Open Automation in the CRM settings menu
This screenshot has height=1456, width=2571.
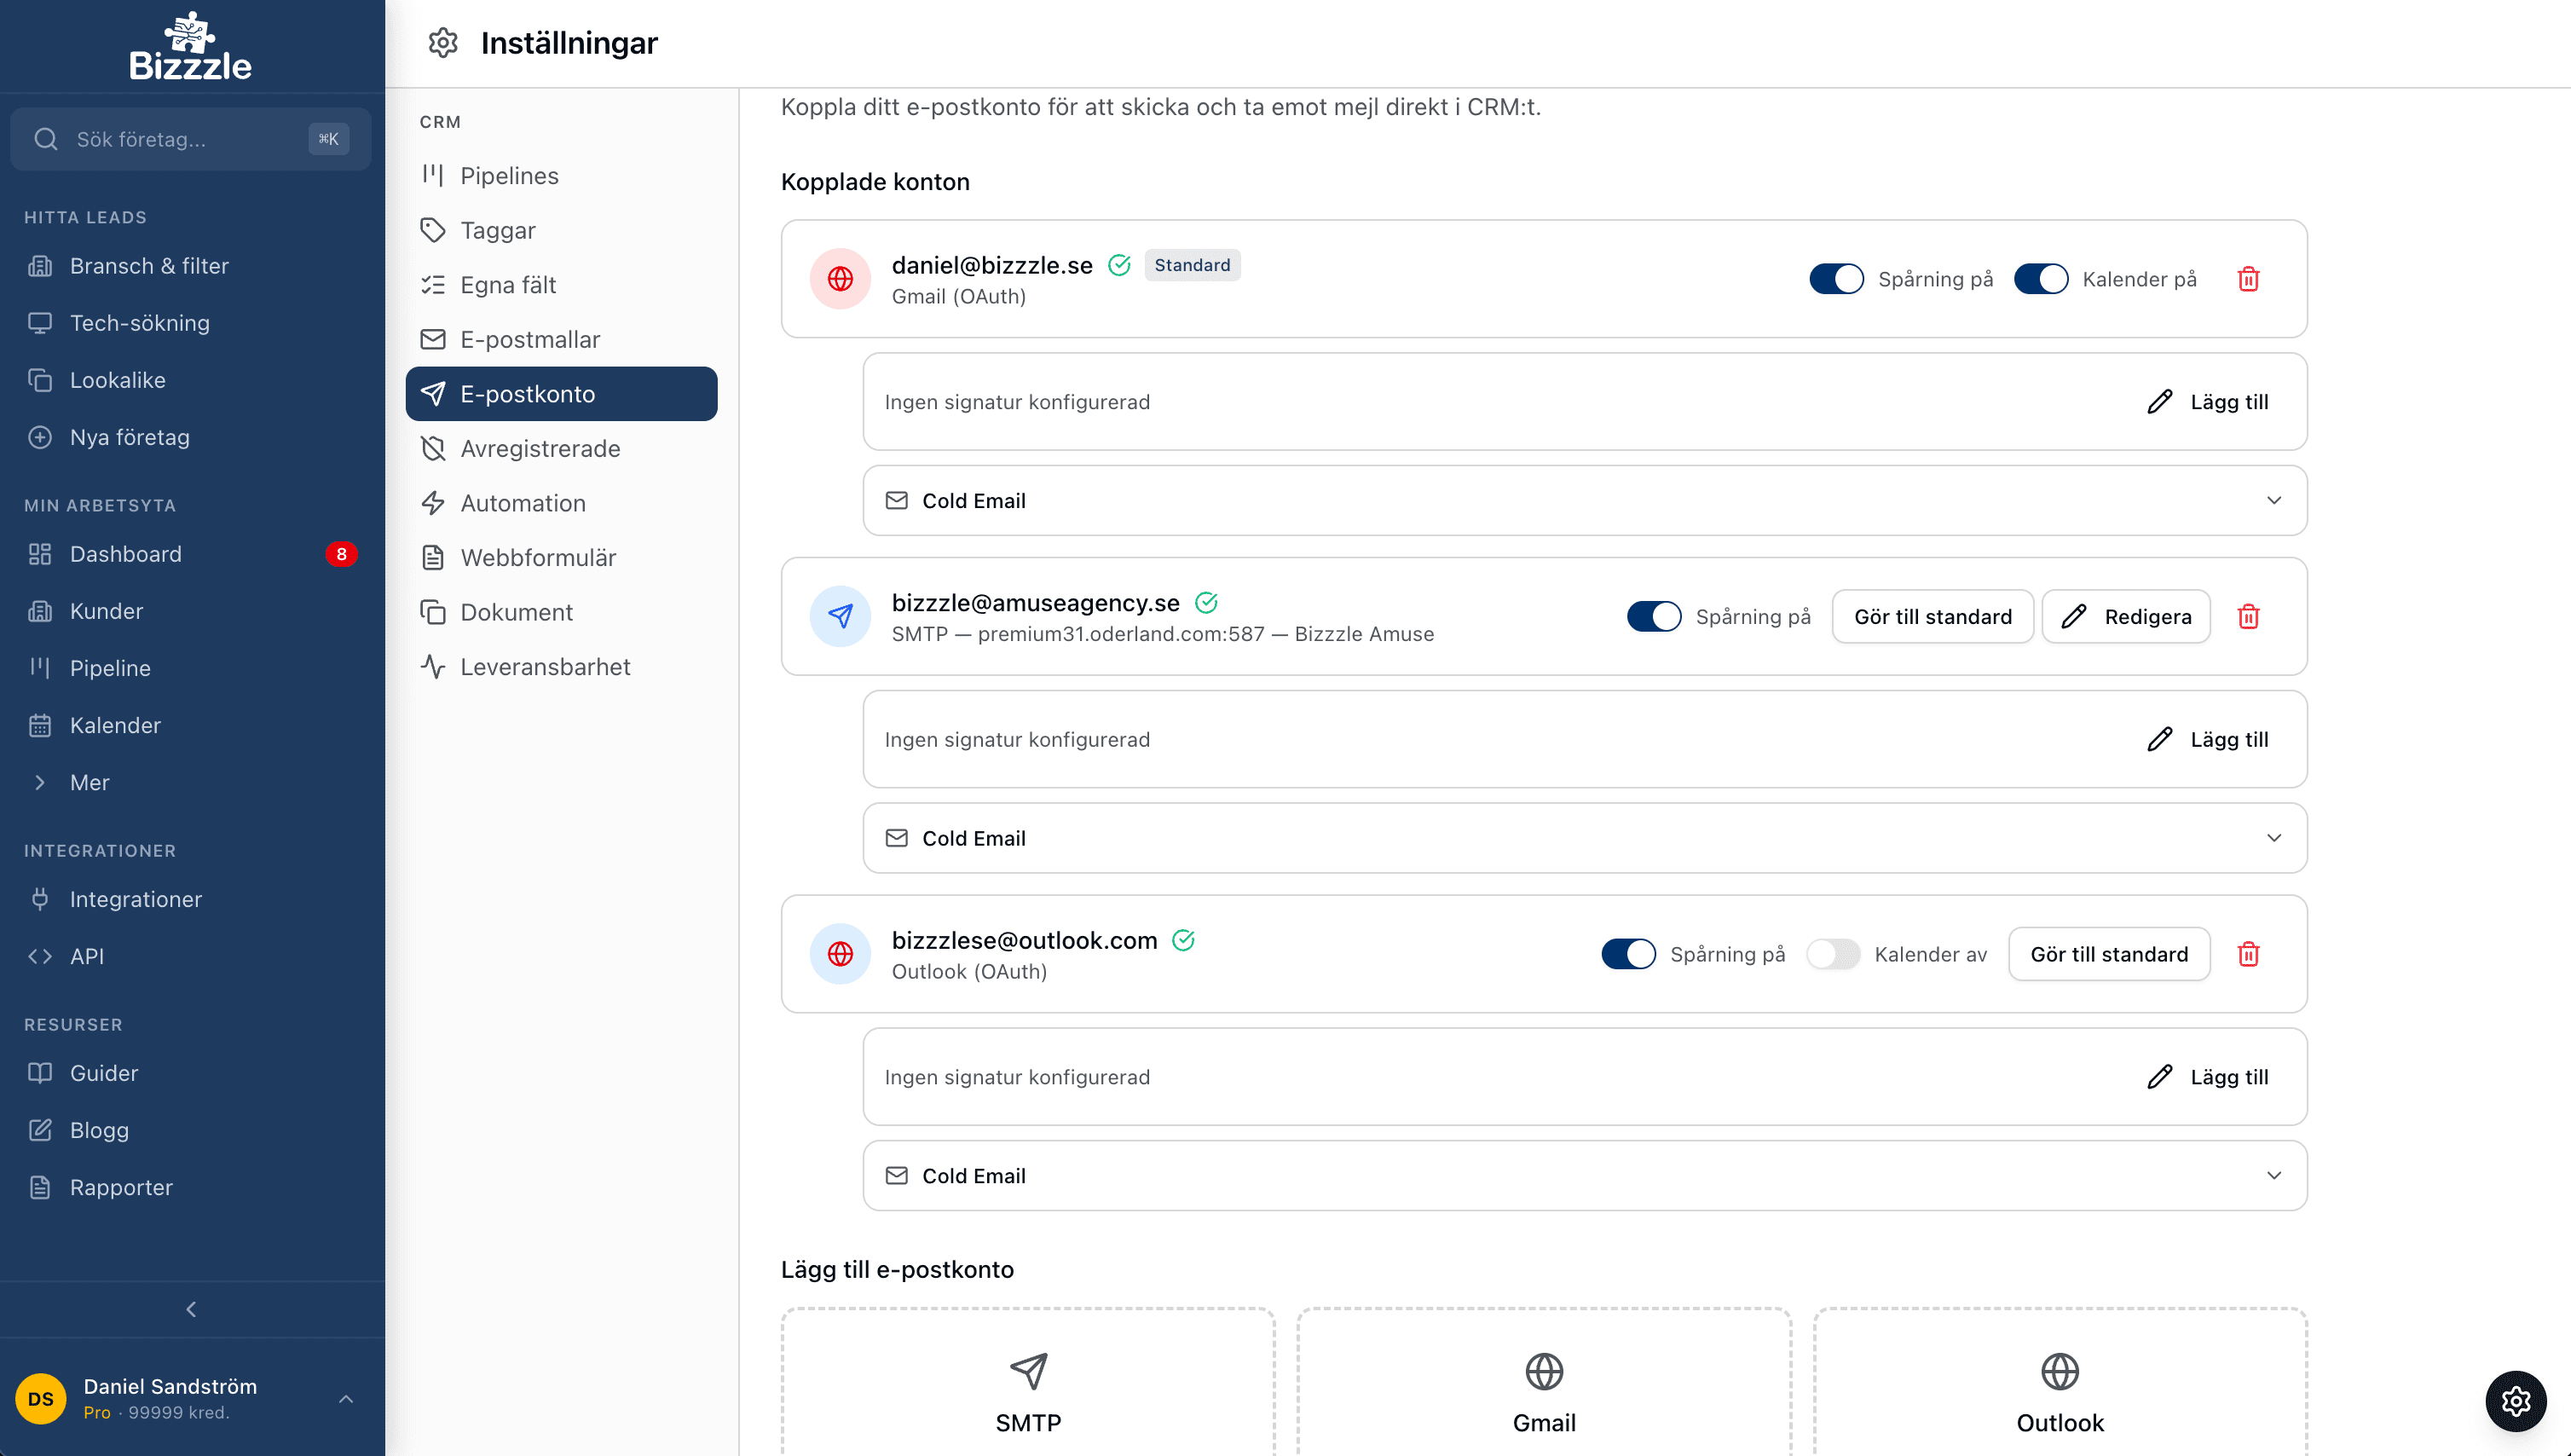pyautogui.click(x=523, y=503)
